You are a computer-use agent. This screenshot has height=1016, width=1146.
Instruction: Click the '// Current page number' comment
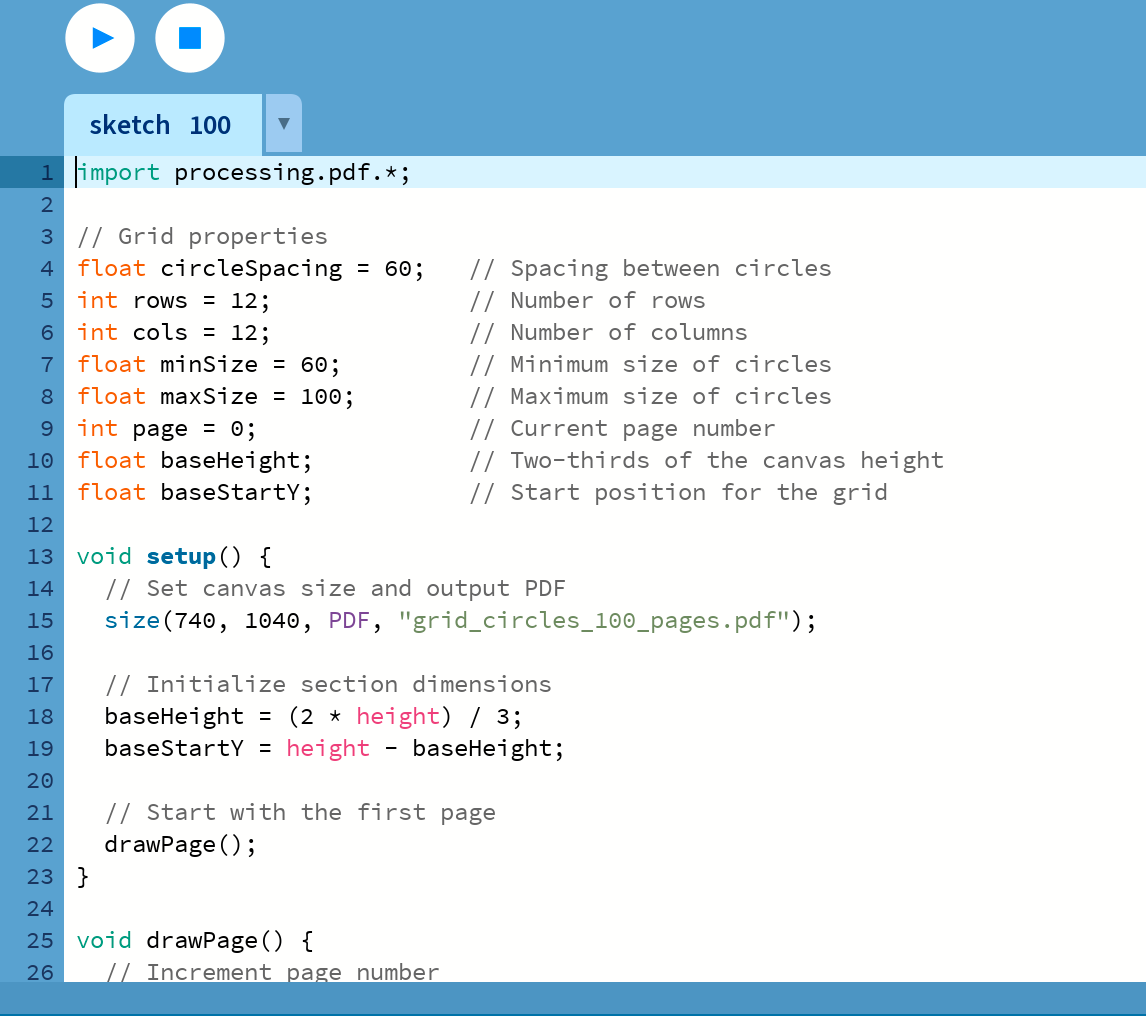point(623,429)
